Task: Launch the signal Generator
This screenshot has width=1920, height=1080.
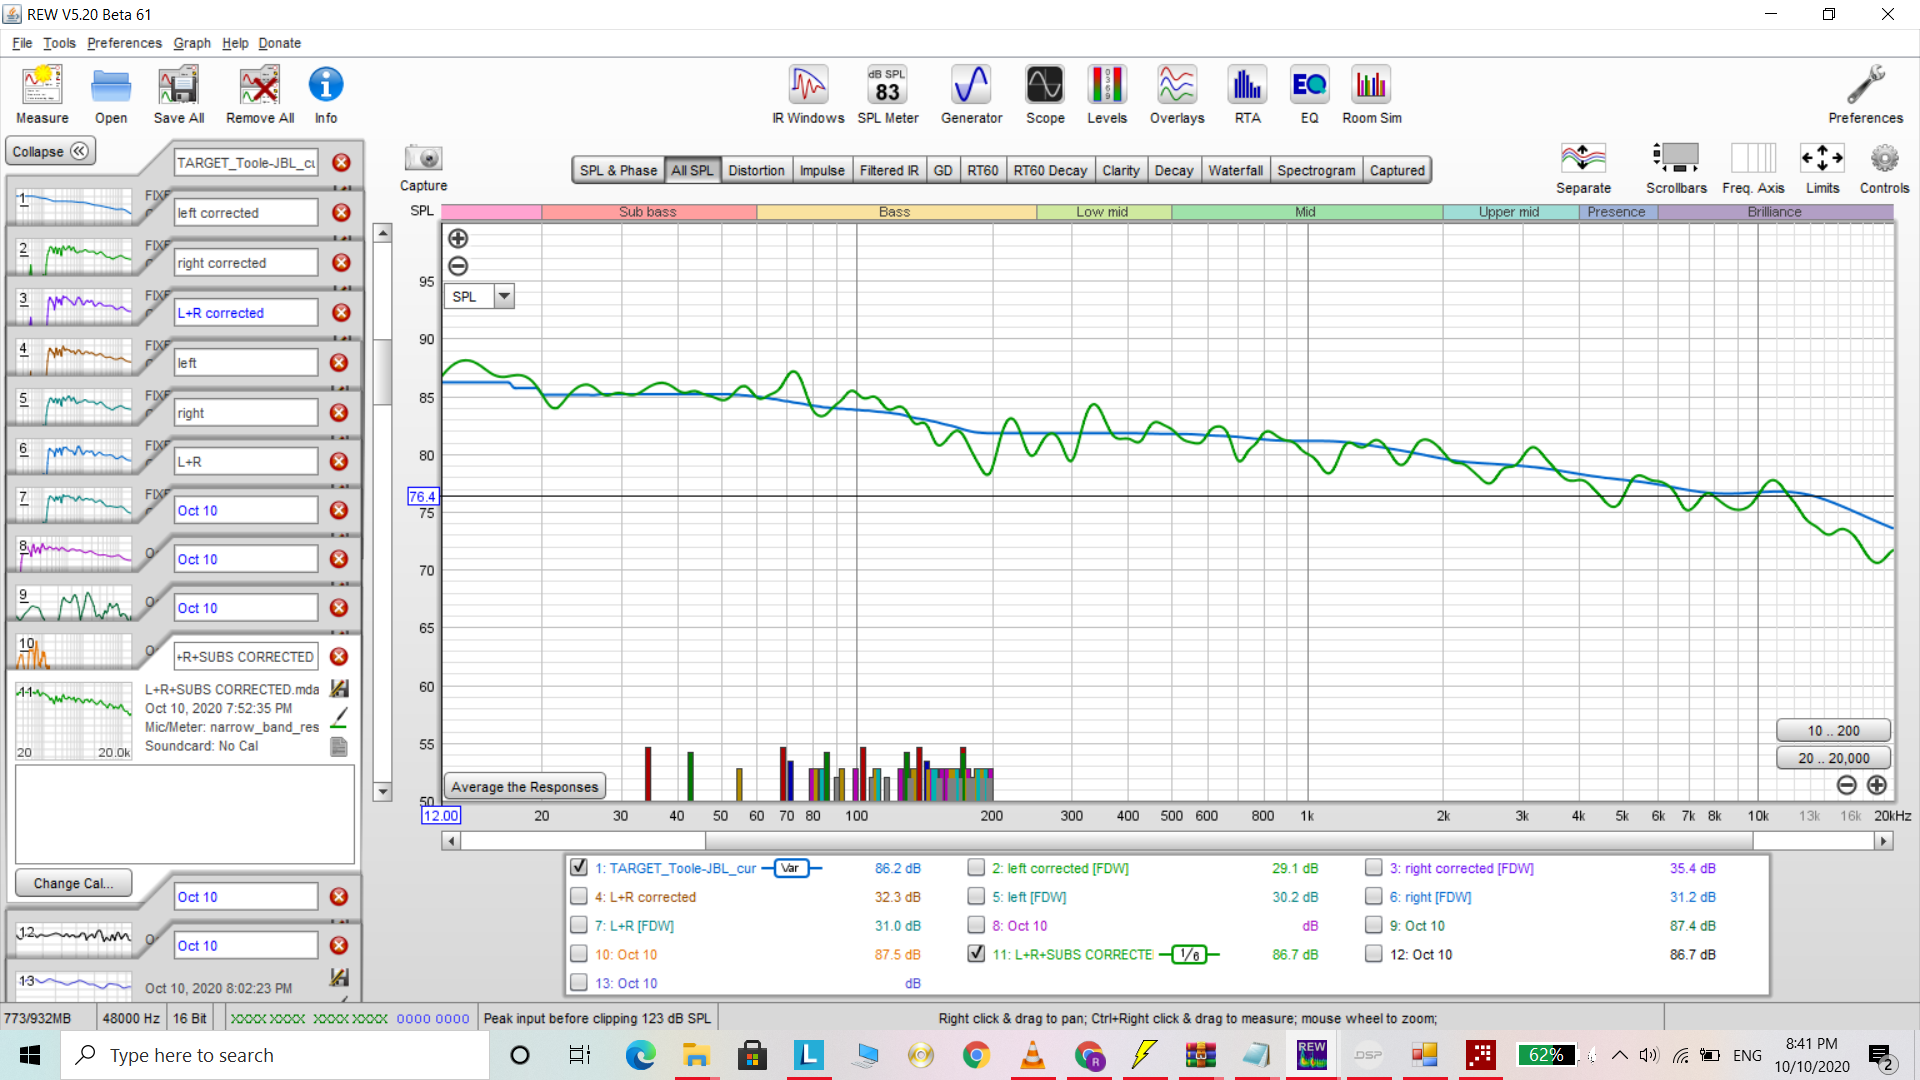Action: click(x=971, y=95)
